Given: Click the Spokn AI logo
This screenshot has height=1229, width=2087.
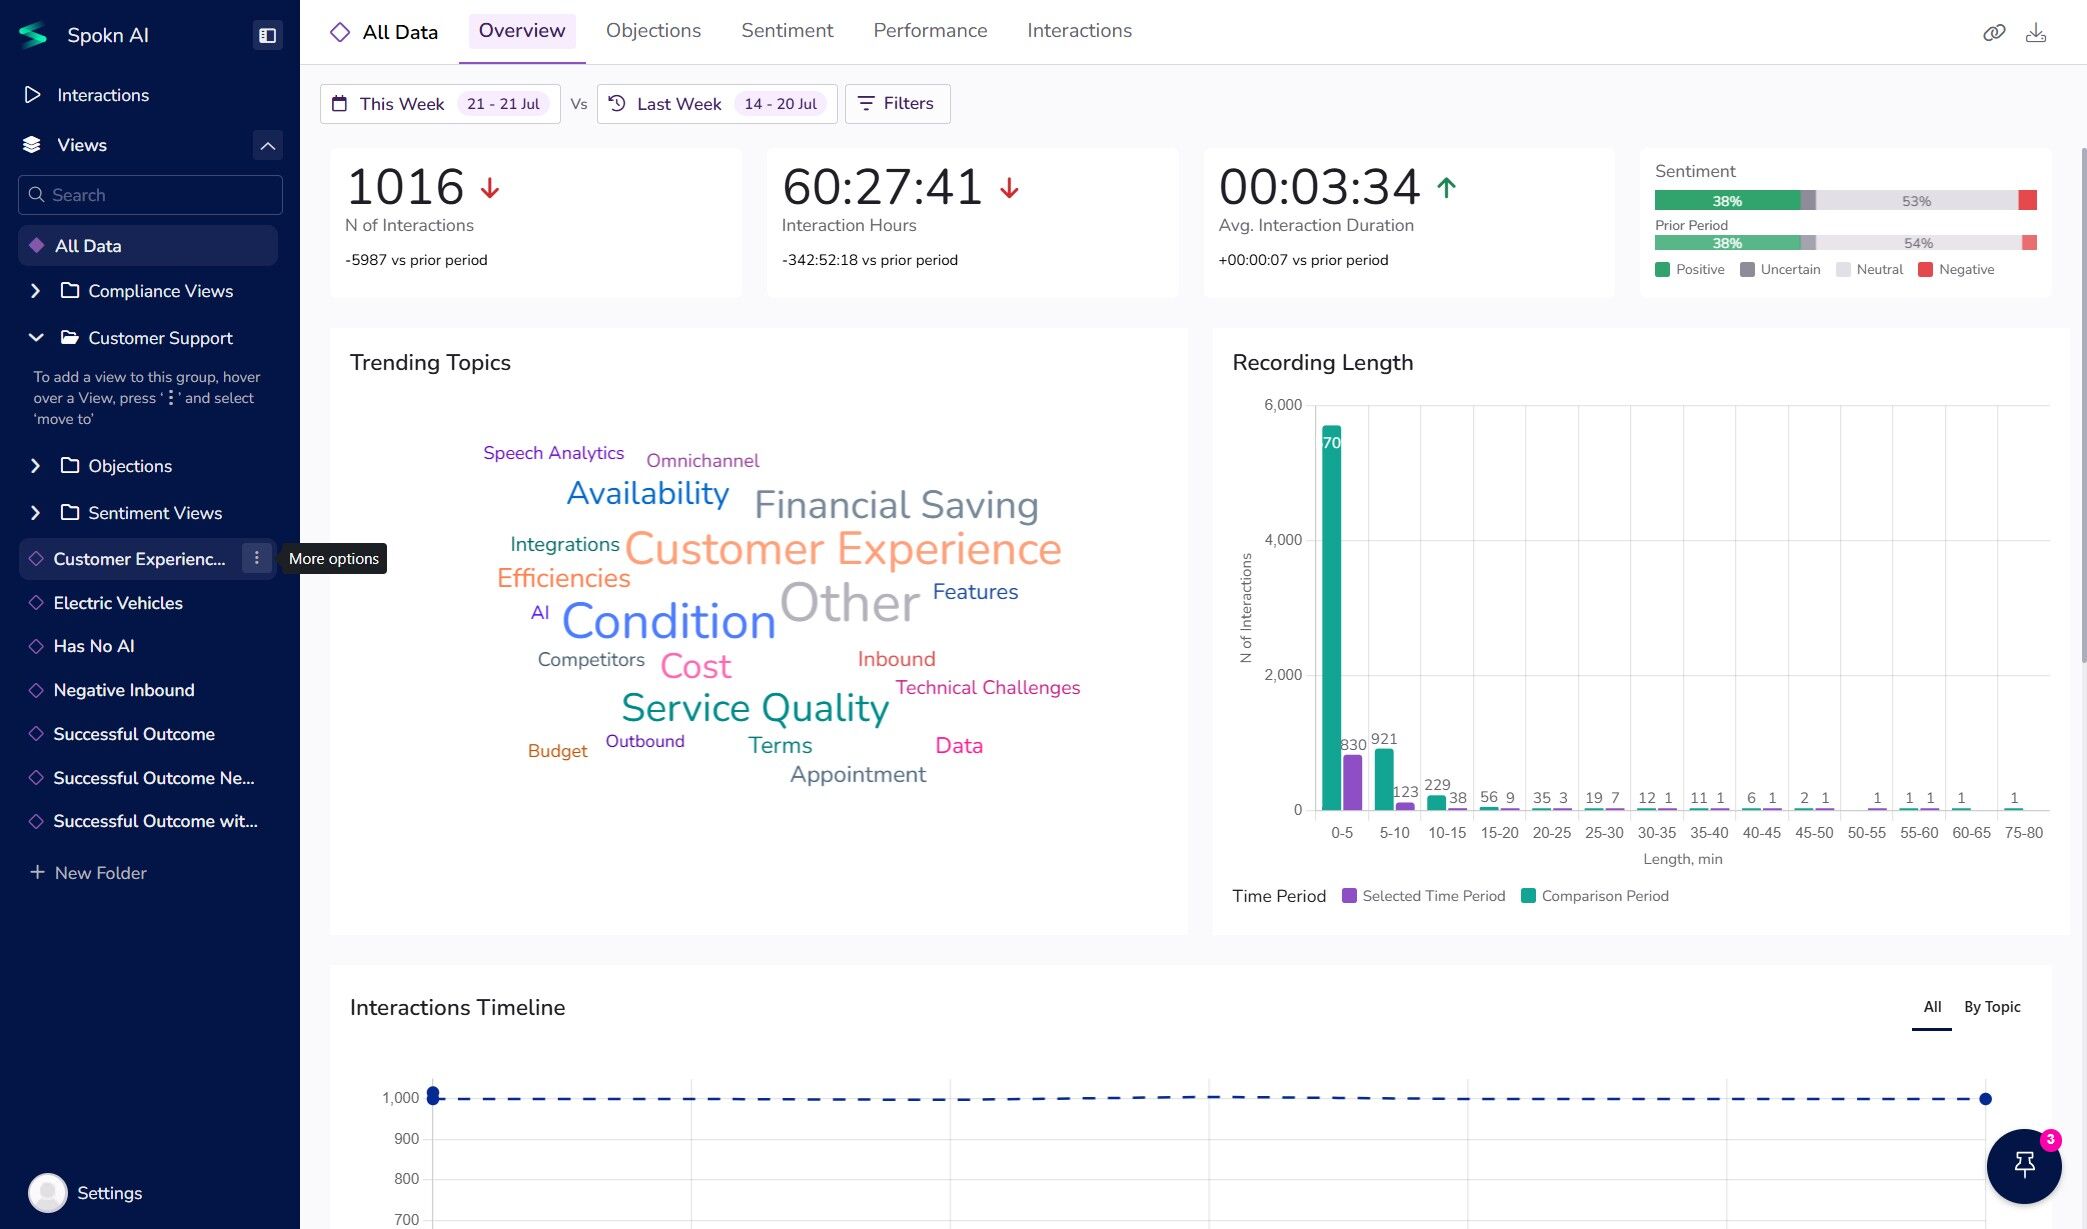Looking at the screenshot, I should tap(33, 35).
